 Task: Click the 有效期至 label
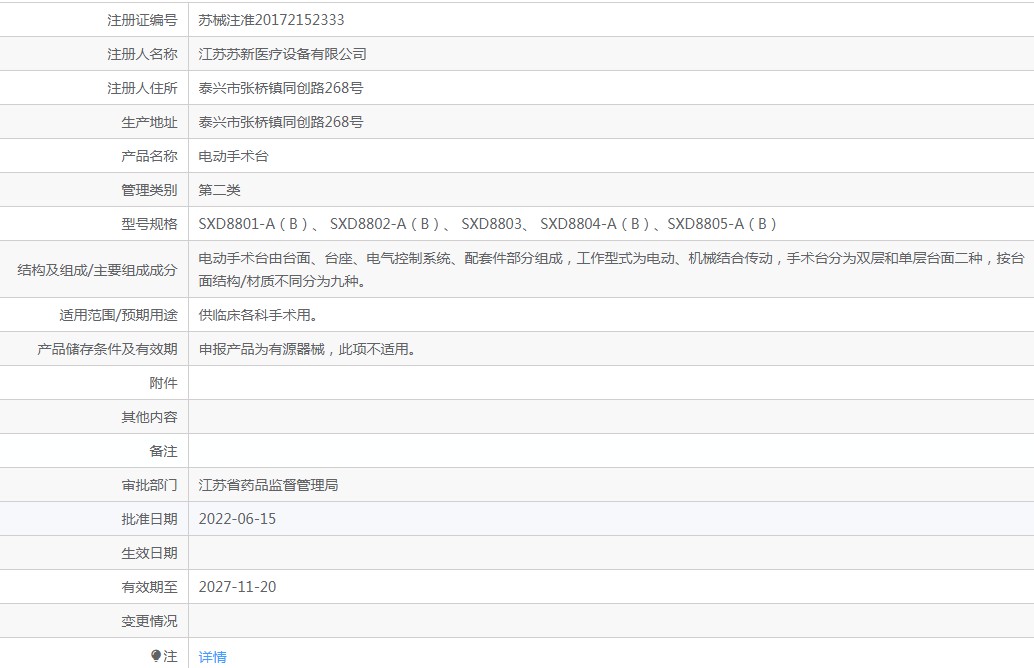(149, 587)
